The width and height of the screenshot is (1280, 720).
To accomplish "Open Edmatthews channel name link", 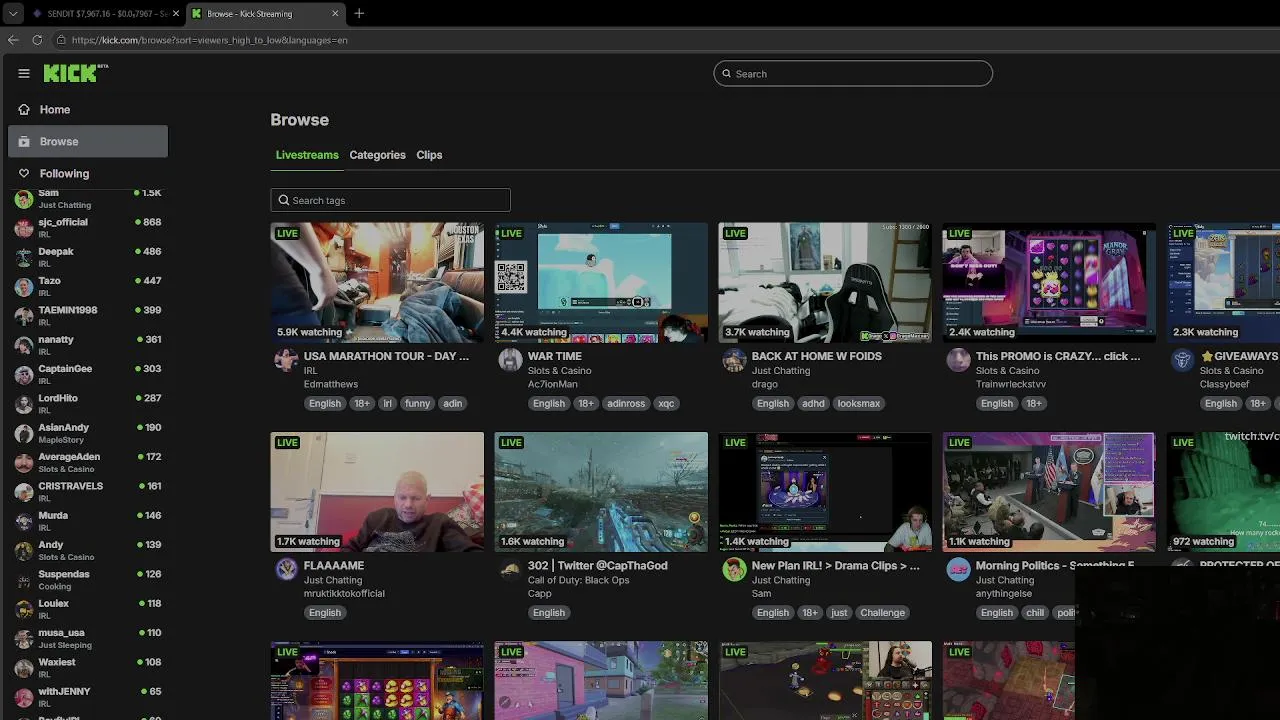I will pos(331,384).
